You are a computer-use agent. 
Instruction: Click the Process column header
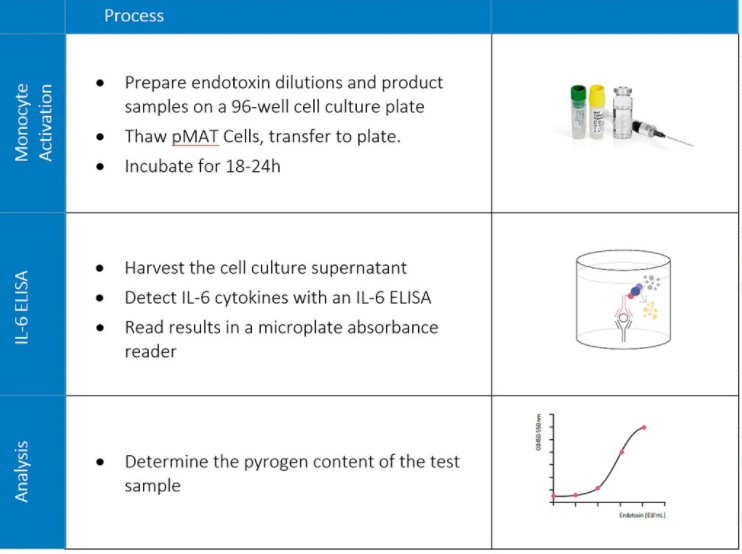134,16
